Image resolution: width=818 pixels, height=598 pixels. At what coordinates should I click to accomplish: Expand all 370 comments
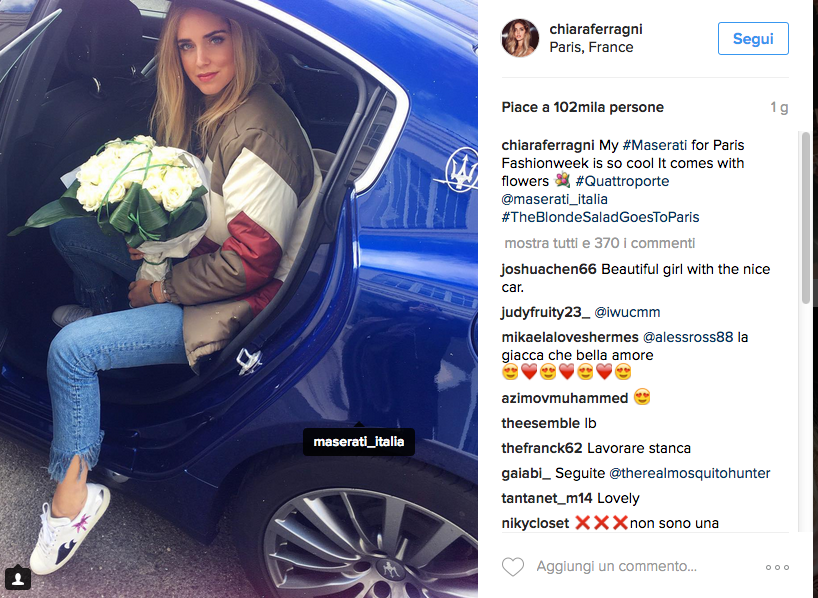pyautogui.click(x=599, y=243)
